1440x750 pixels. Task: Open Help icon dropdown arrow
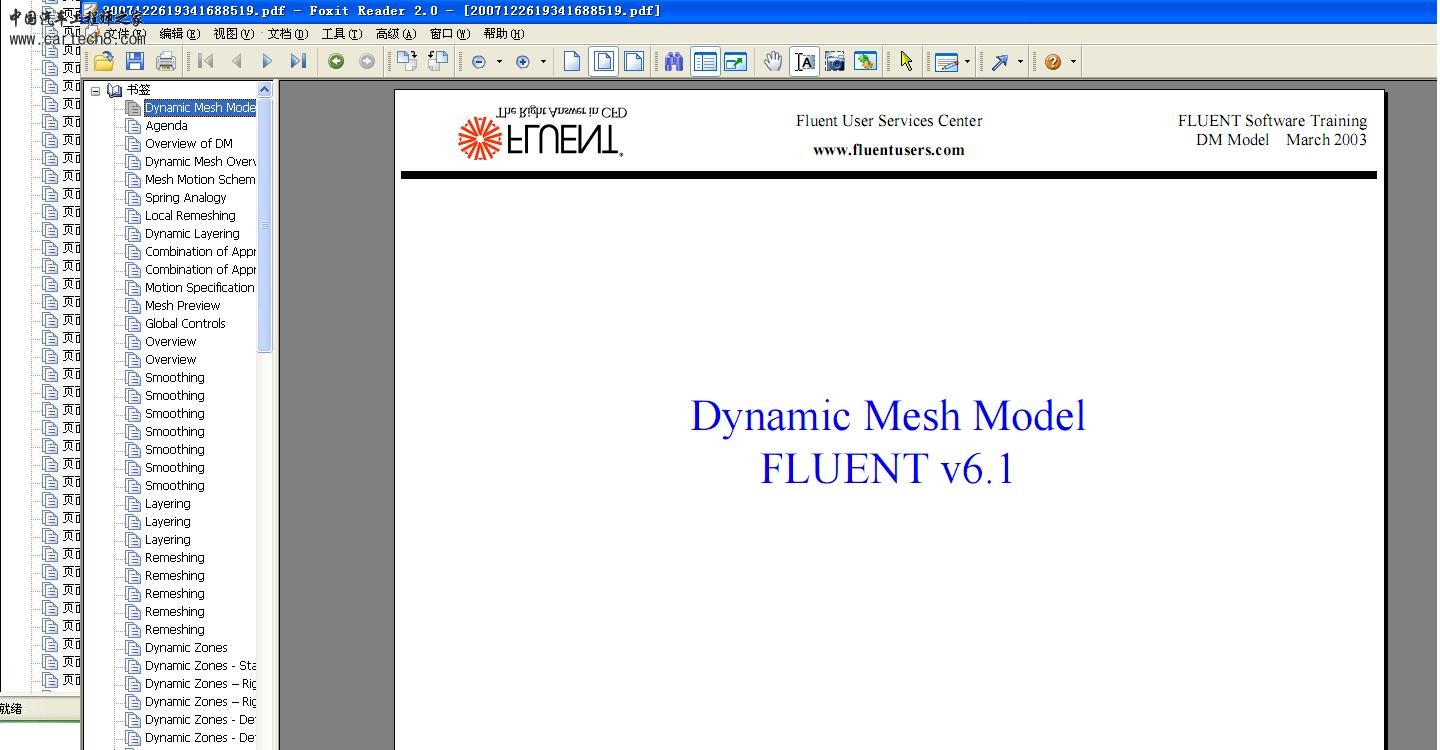[1073, 62]
